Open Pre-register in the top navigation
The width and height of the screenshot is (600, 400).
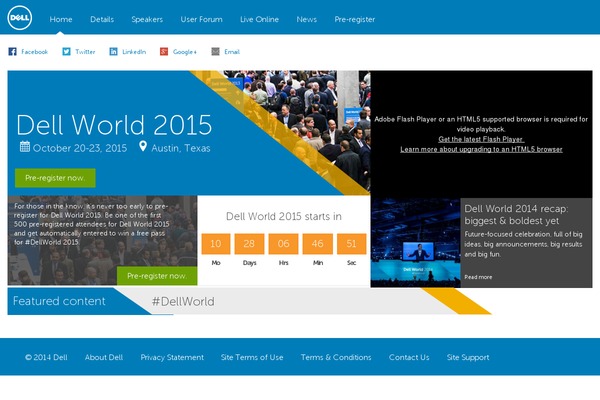click(354, 19)
